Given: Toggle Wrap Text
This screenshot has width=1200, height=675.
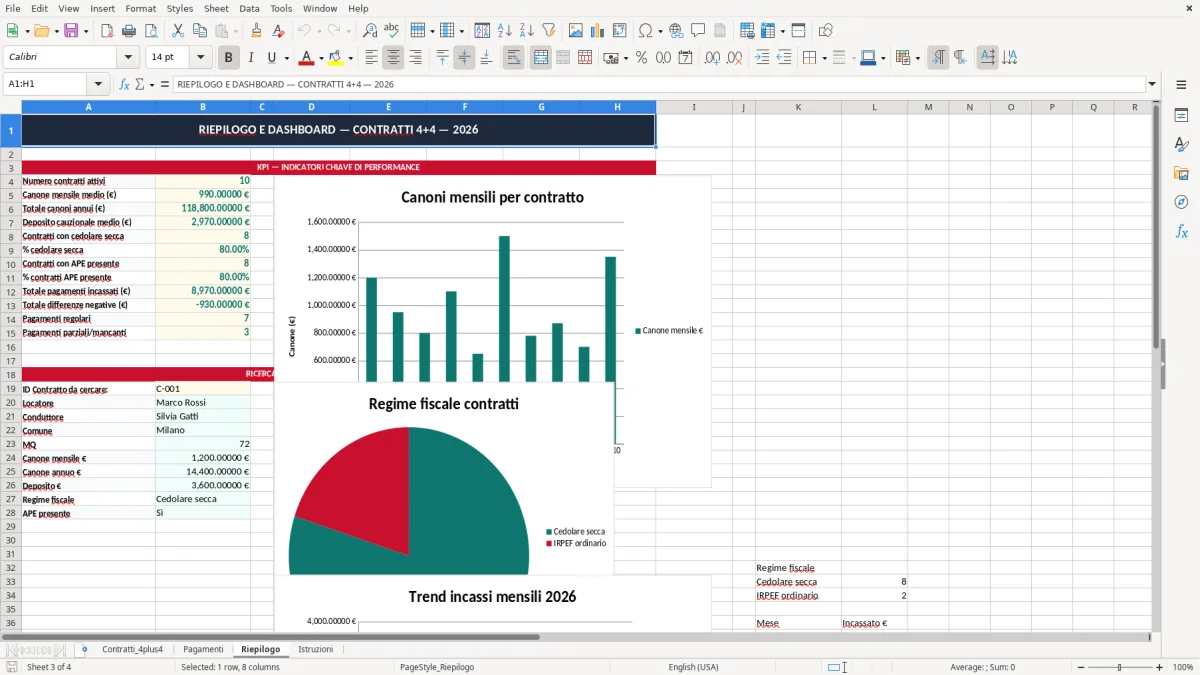Looking at the screenshot, I should [x=513, y=58].
